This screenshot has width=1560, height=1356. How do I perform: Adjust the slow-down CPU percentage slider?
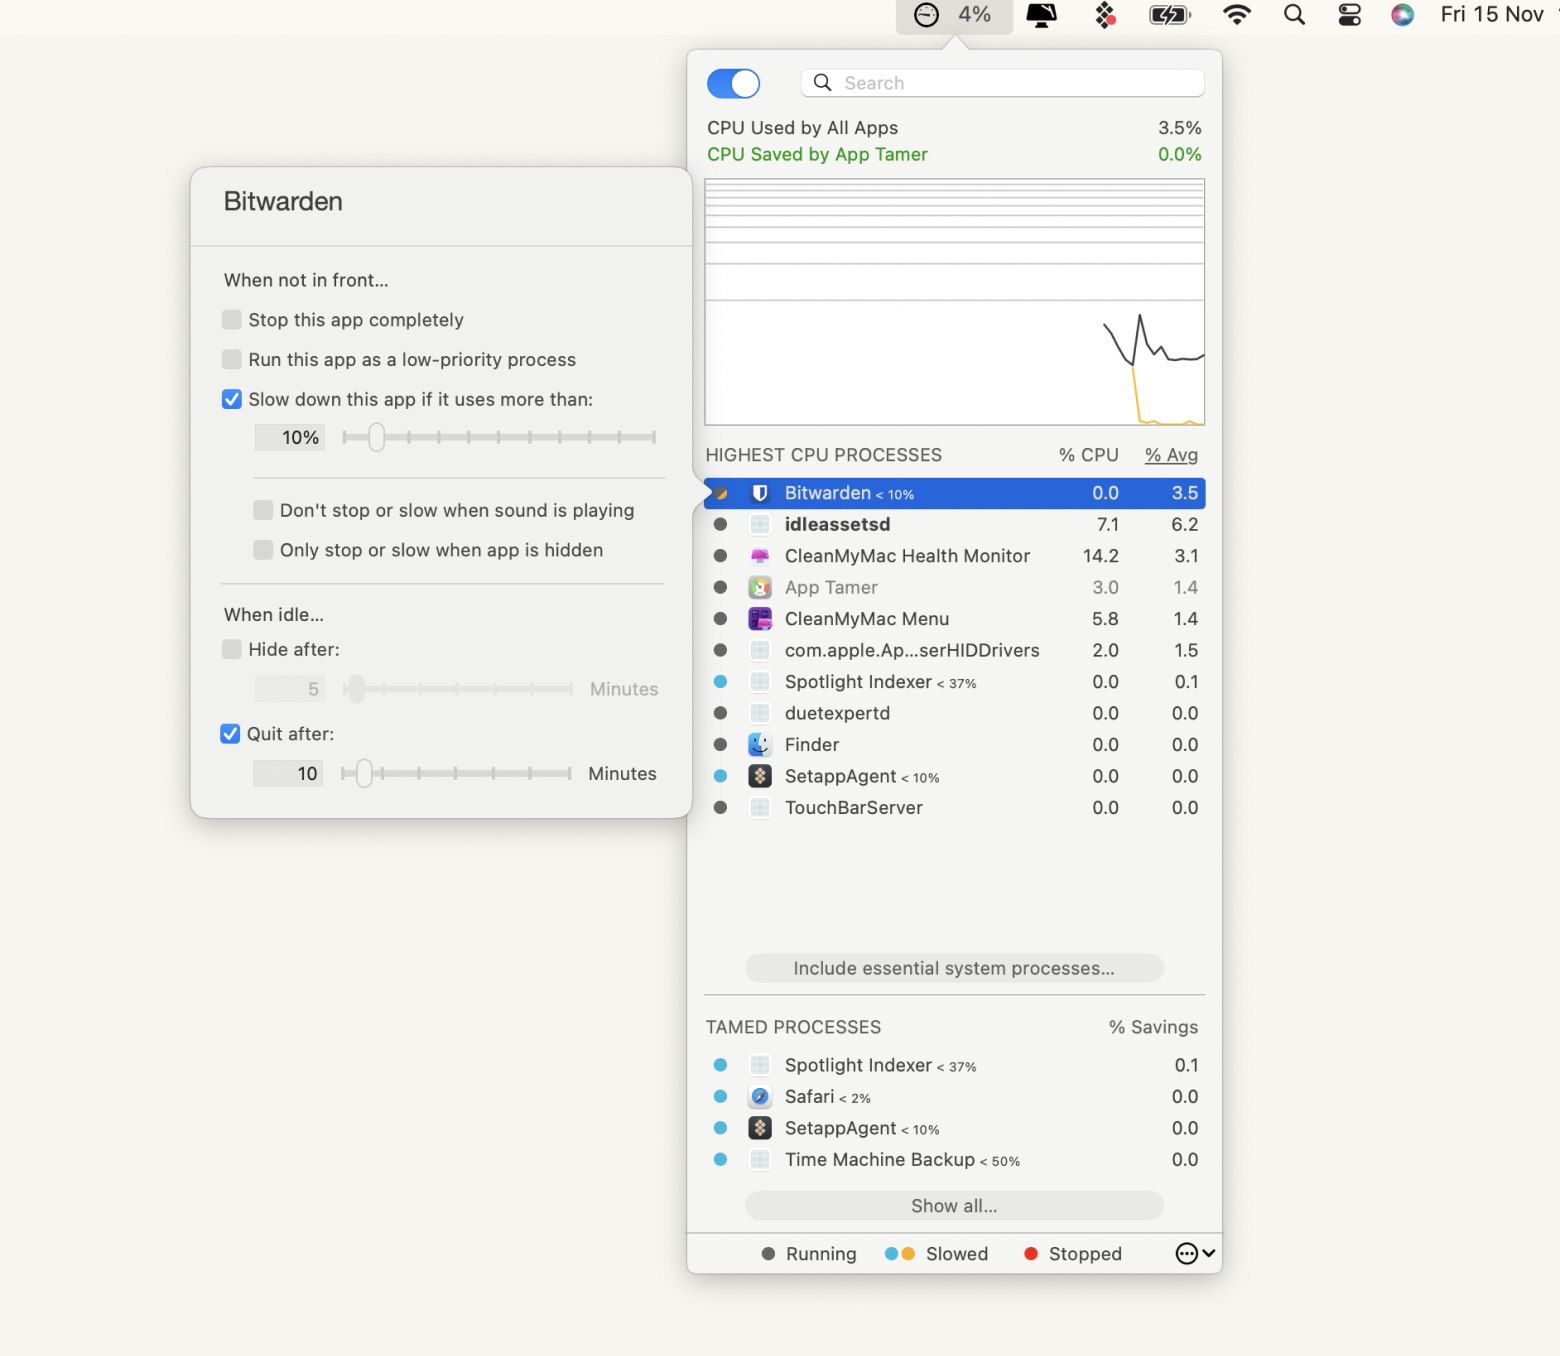click(x=376, y=437)
